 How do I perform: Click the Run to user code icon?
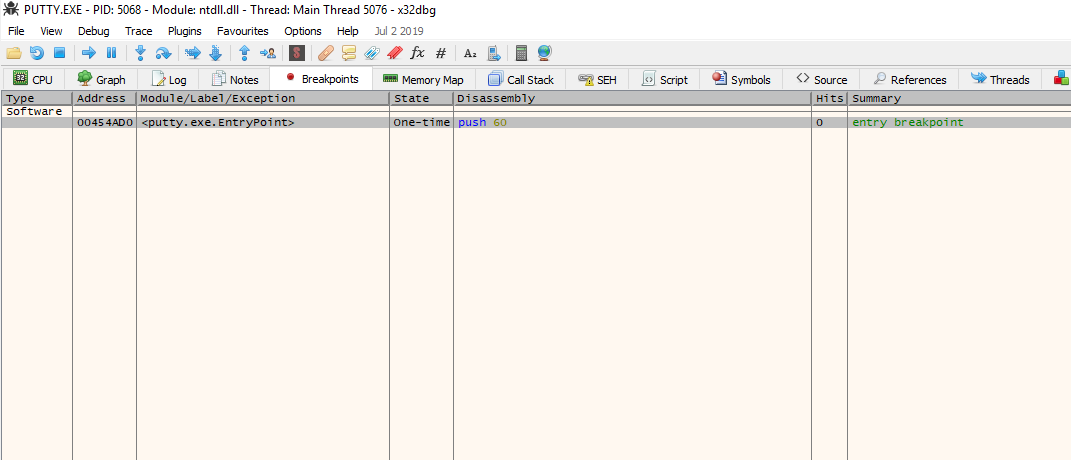click(268, 53)
